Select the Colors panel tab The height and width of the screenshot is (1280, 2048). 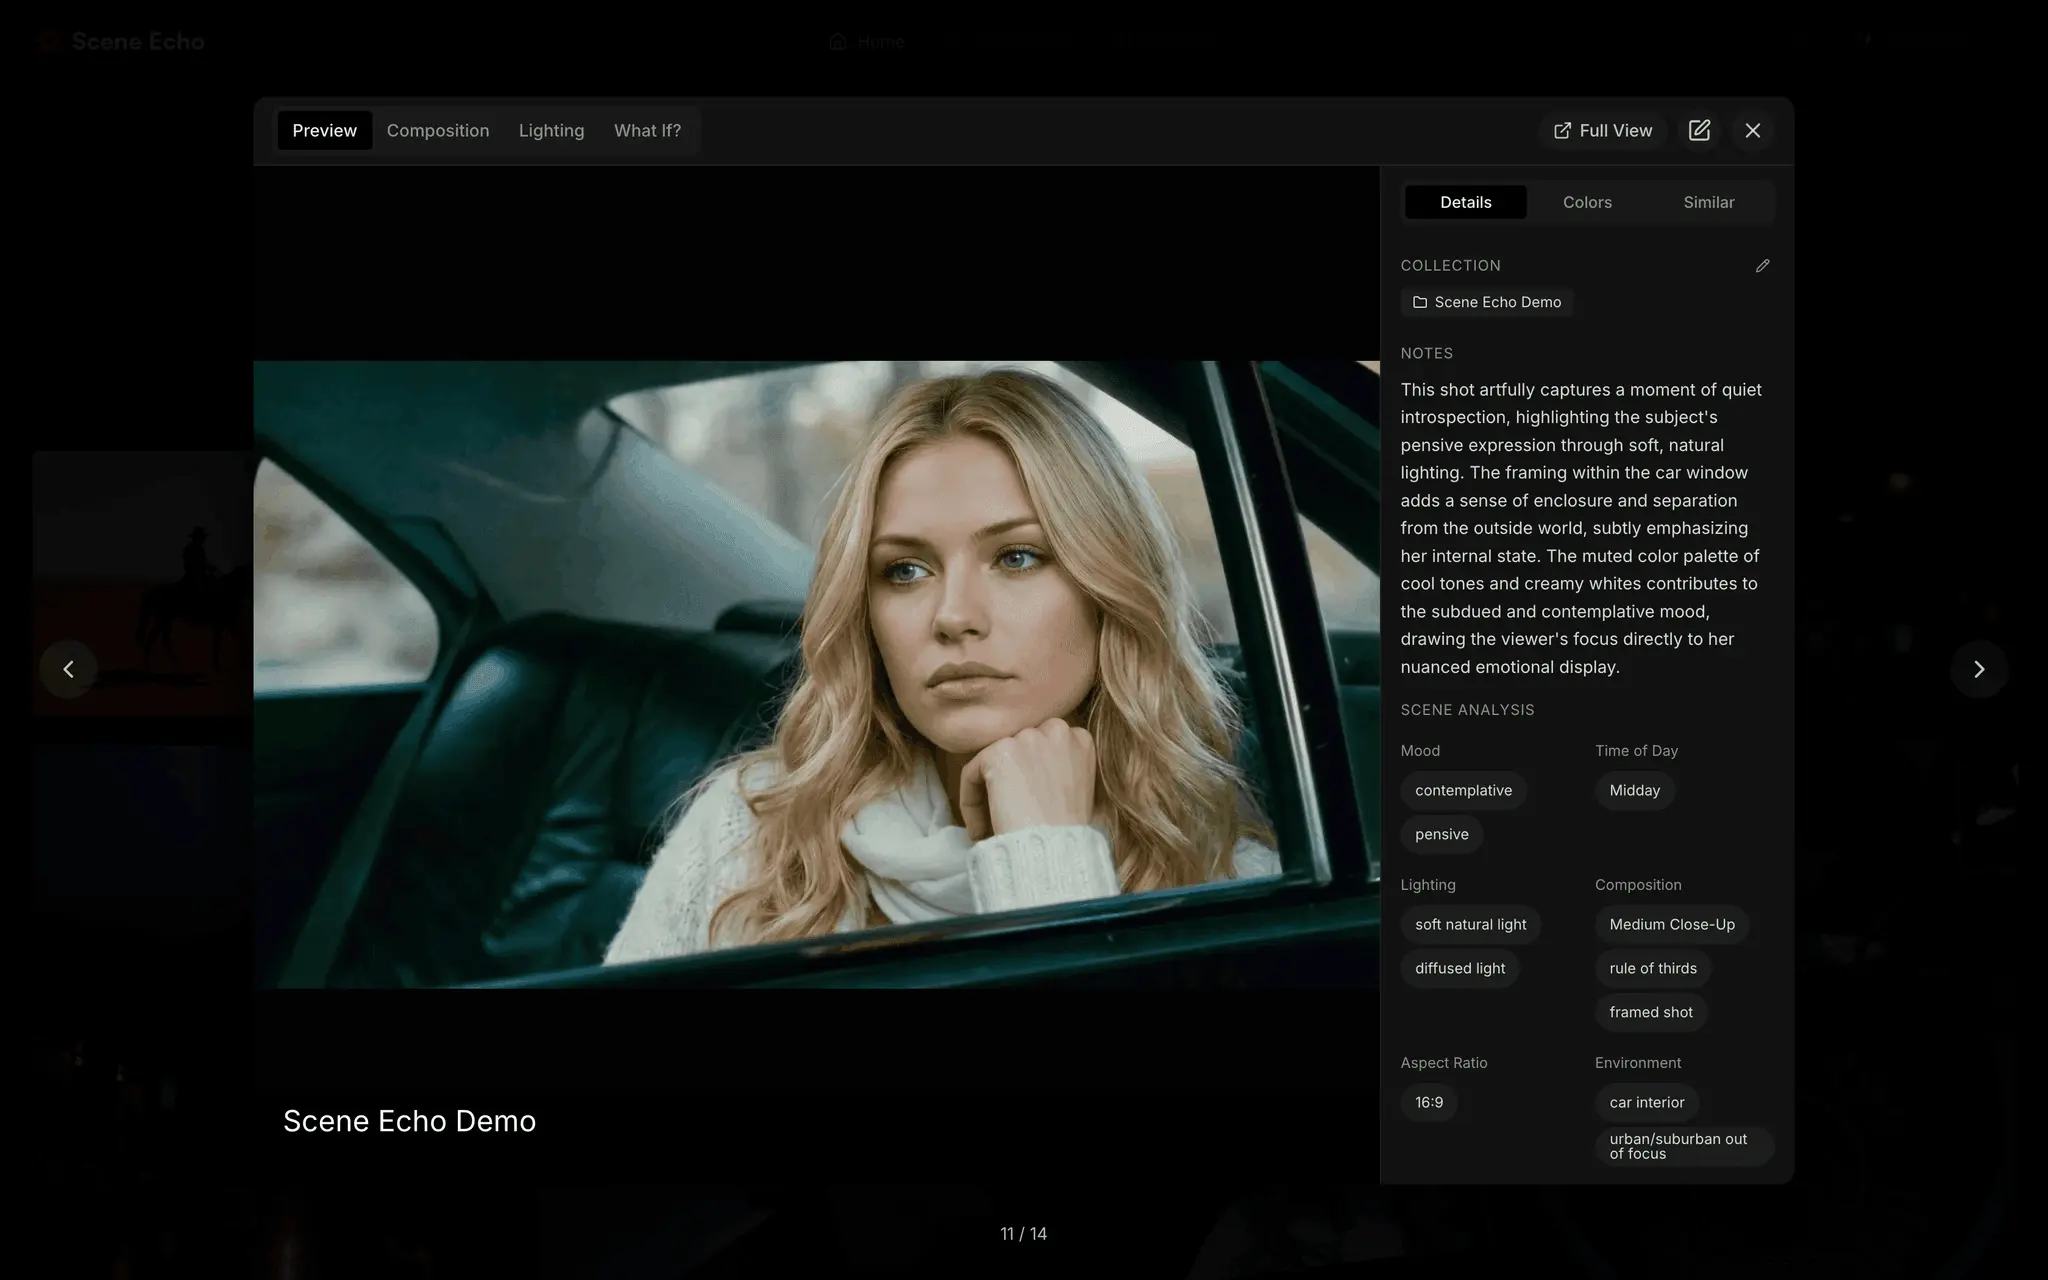tap(1587, 202)
